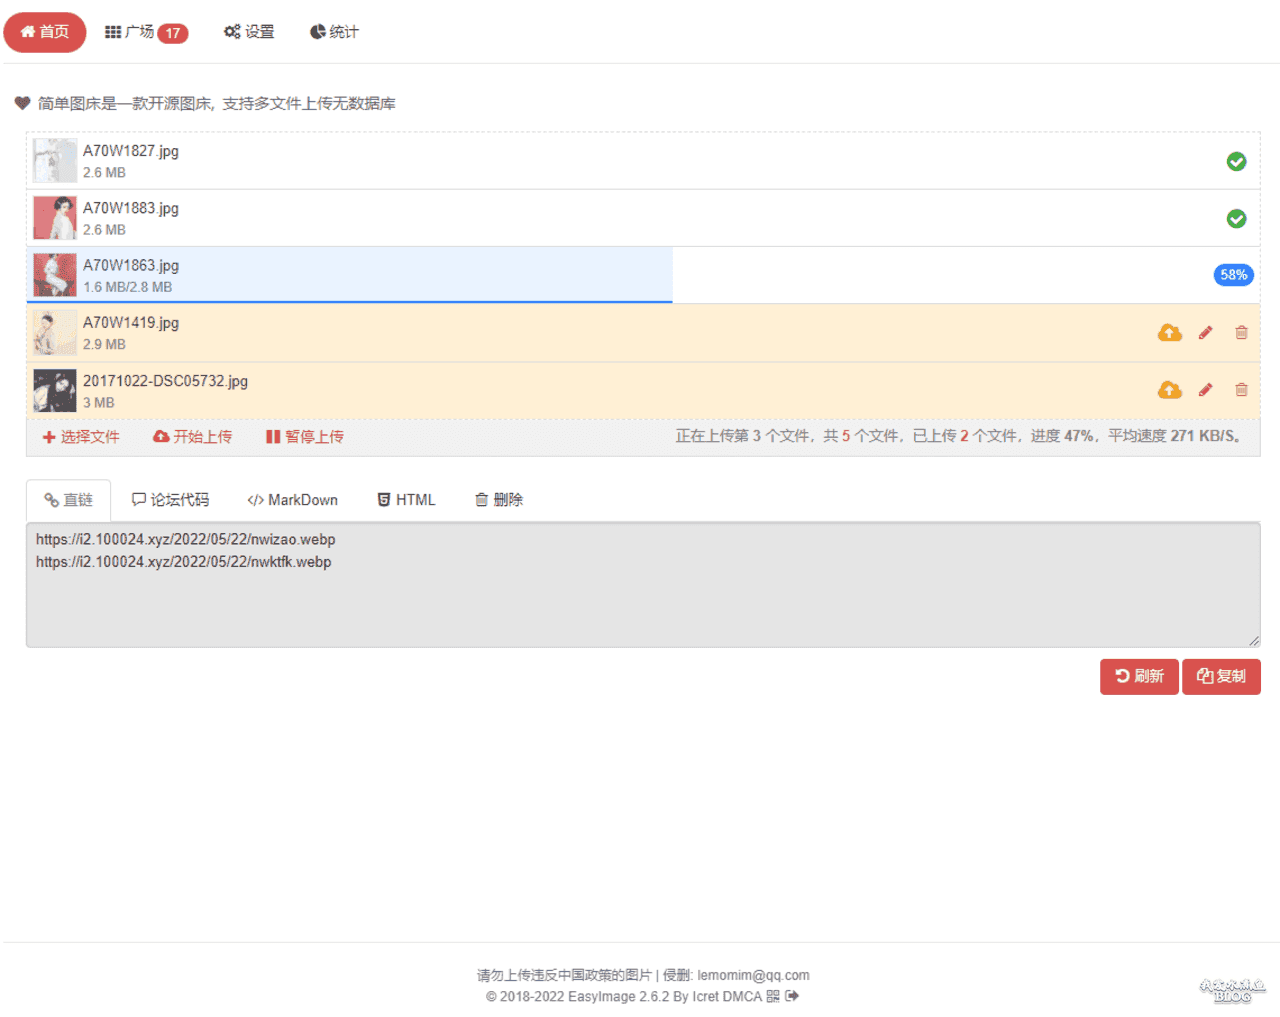The width and height of the screenshot is (1280, 1017).
Task: Edit A70W1419.jpg with the pencil icon
Action: pyautogui.click(x=1205, y=333)
